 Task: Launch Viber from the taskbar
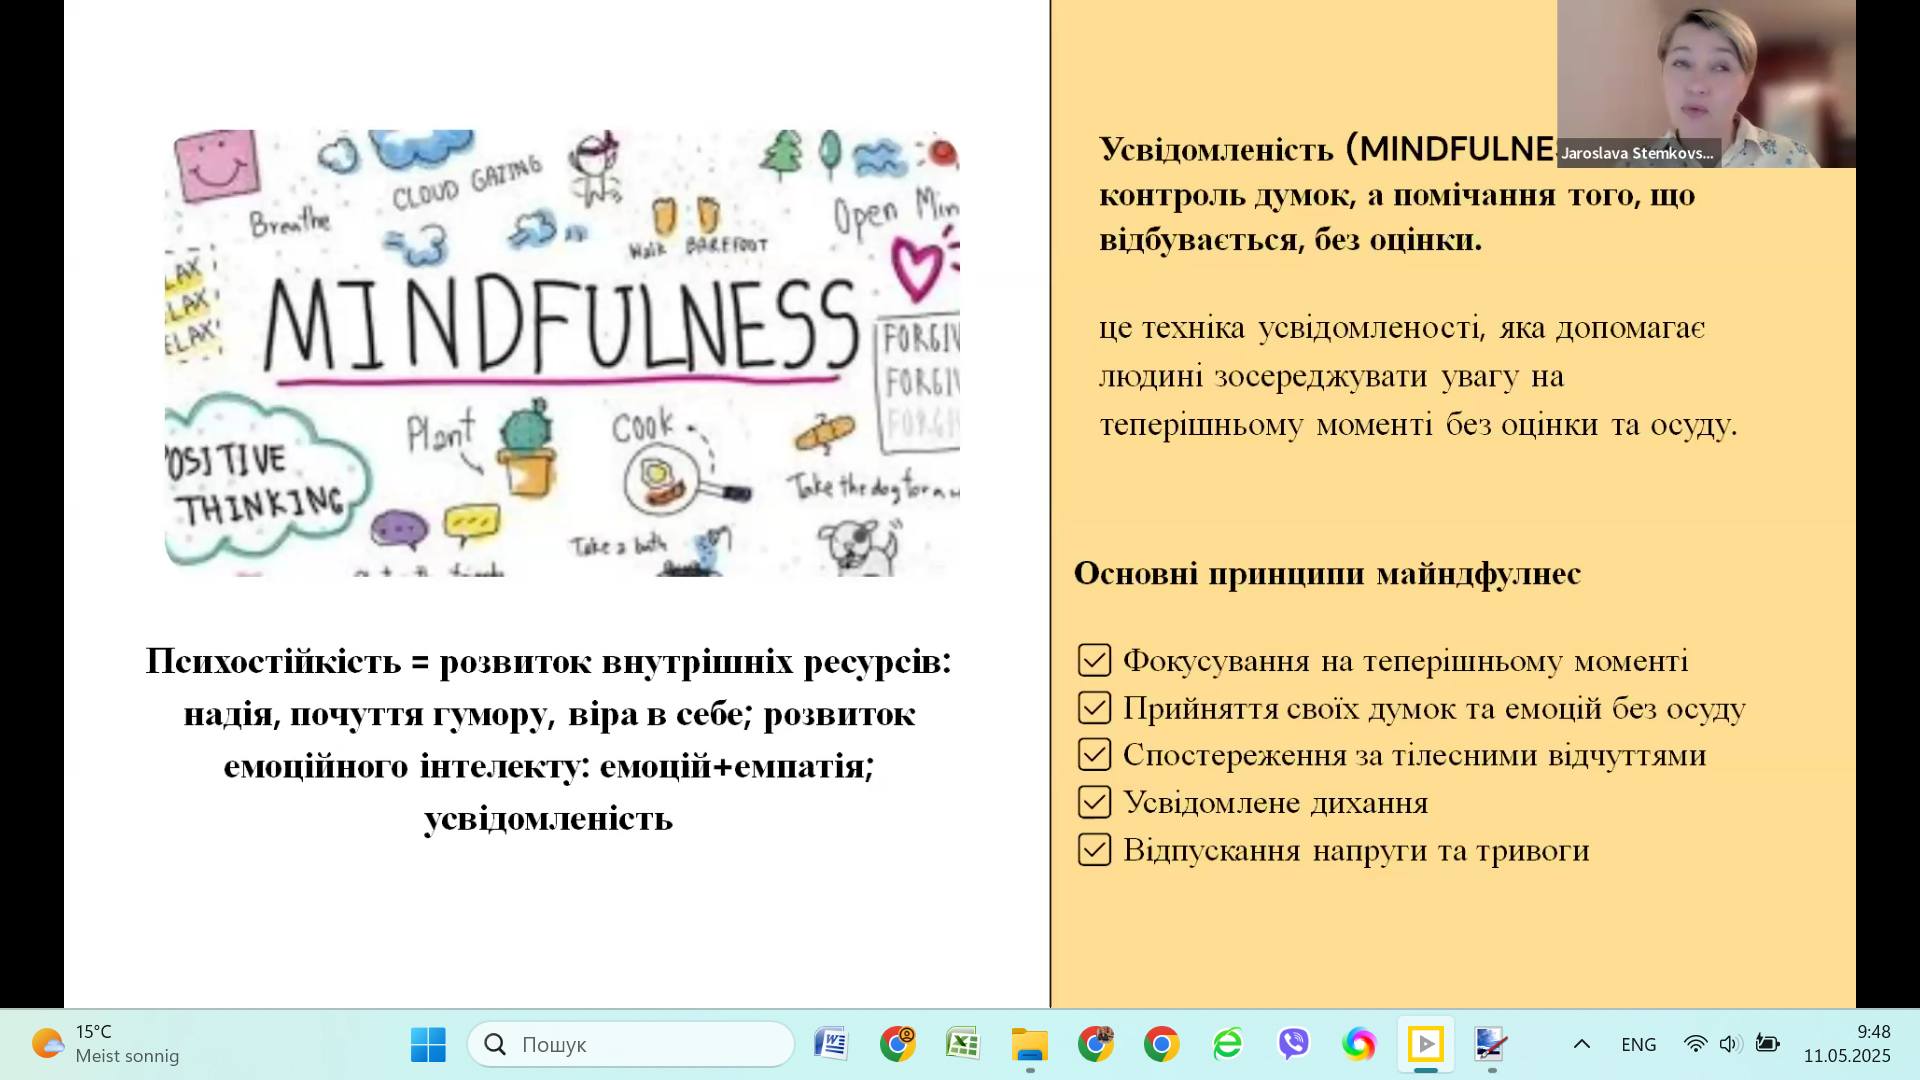pos(1293,1044)
